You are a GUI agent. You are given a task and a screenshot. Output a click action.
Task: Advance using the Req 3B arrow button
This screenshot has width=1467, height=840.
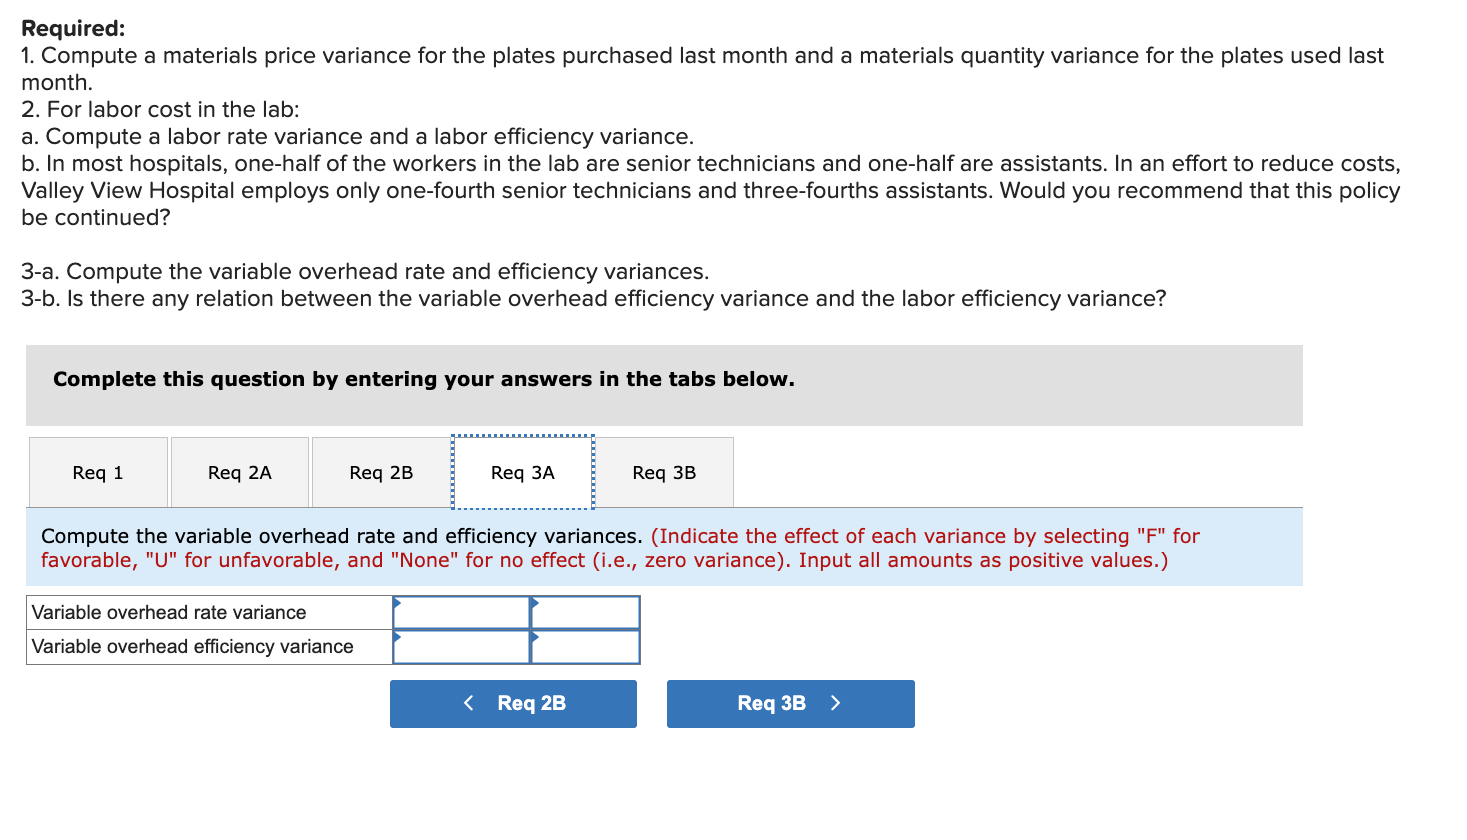pos(790,703)
